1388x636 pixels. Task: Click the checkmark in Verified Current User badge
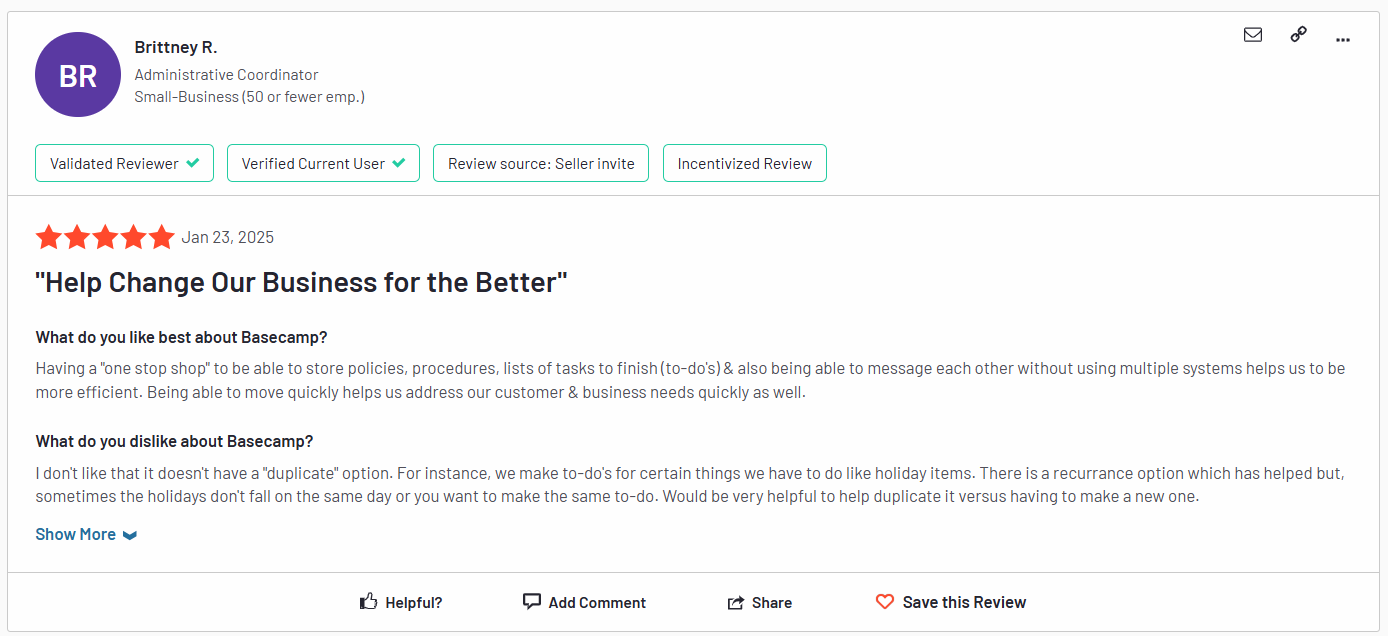point(399,163)
